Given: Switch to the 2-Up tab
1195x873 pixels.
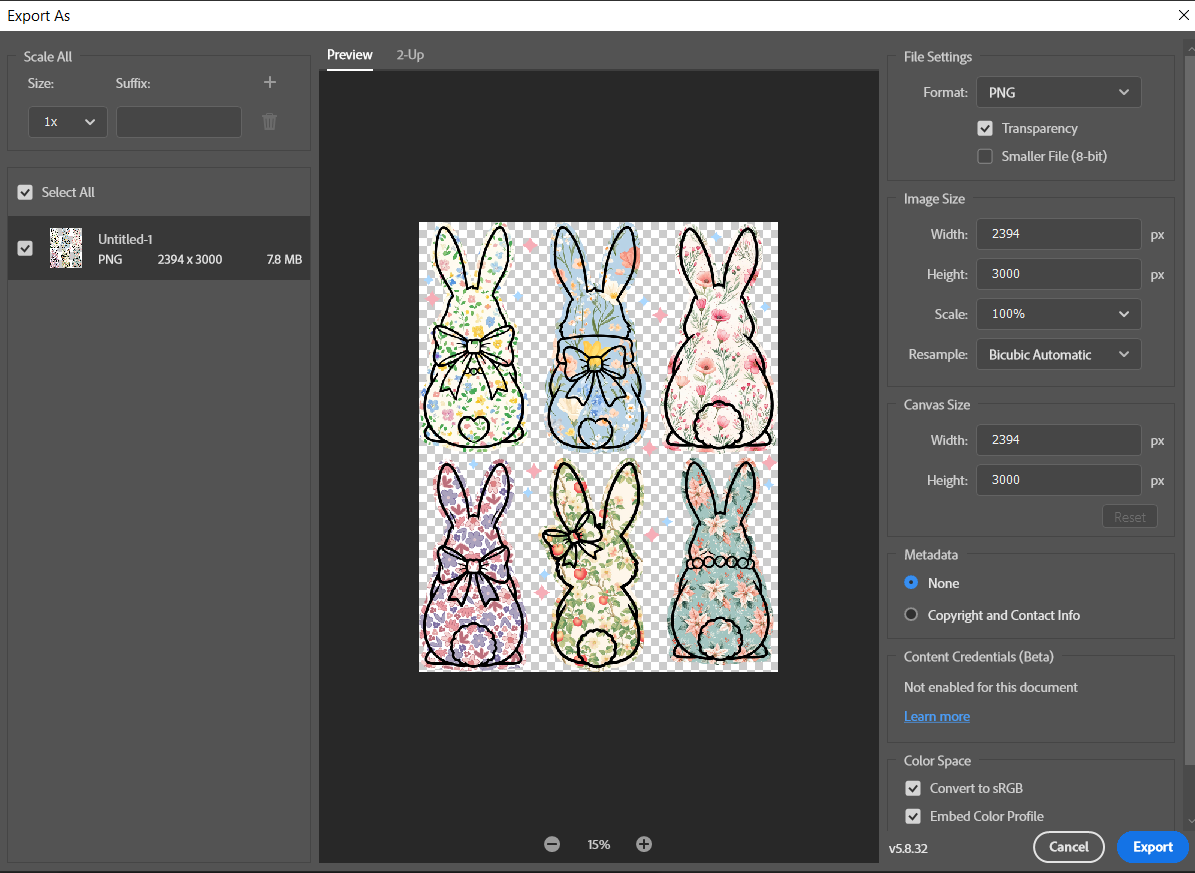Looking at the screenshot, I should 410,55.
